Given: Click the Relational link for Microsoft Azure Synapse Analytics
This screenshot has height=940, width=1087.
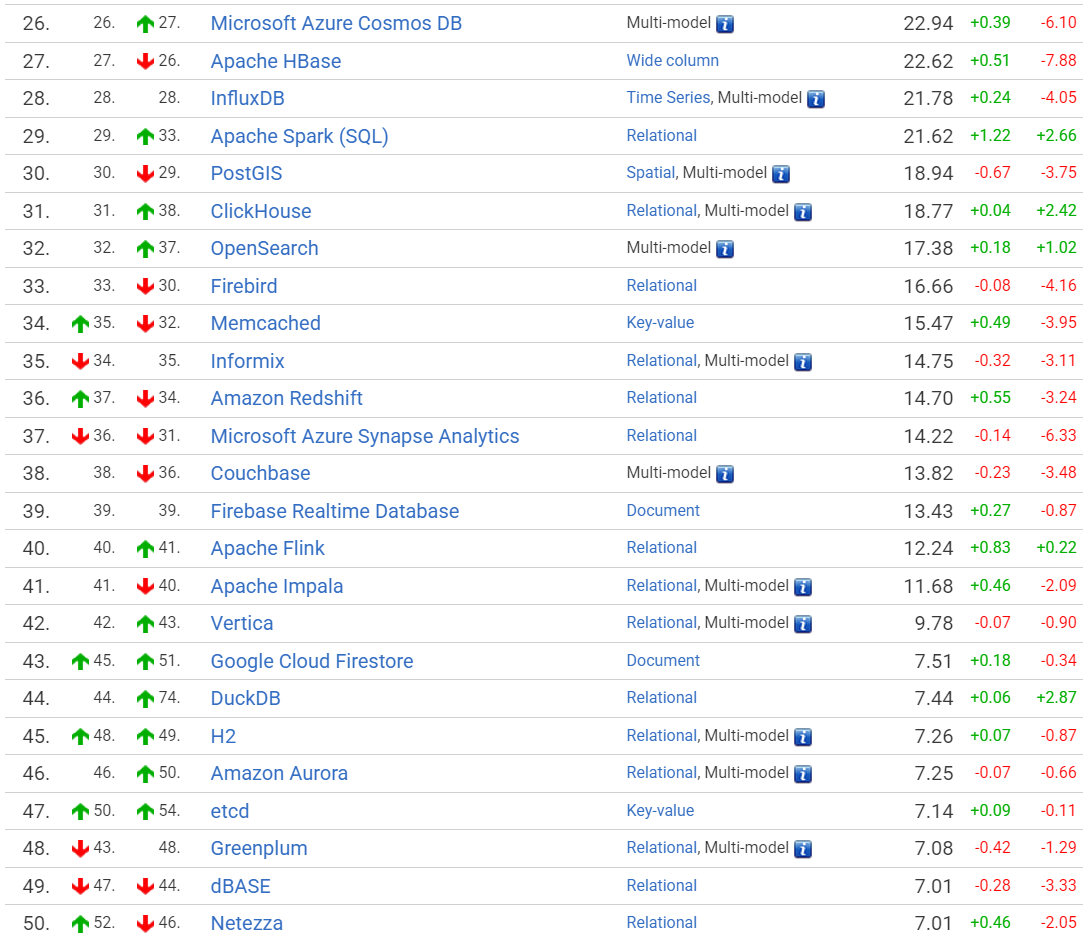Looking at the screenshot, I should pyautogui.click(x=661, y=436).
